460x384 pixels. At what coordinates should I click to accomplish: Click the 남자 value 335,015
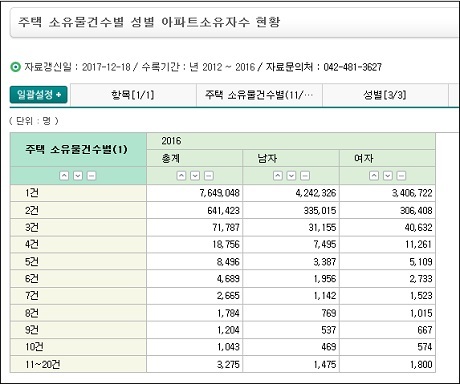(x=320, y=211)
